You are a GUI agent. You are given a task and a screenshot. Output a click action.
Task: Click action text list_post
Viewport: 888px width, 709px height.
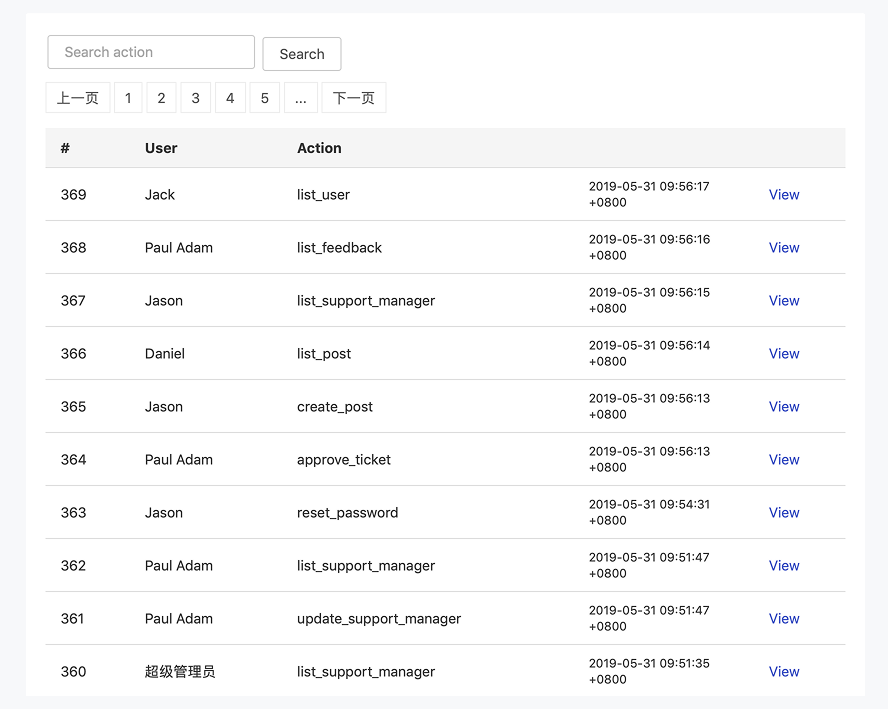tap(324, 353)
